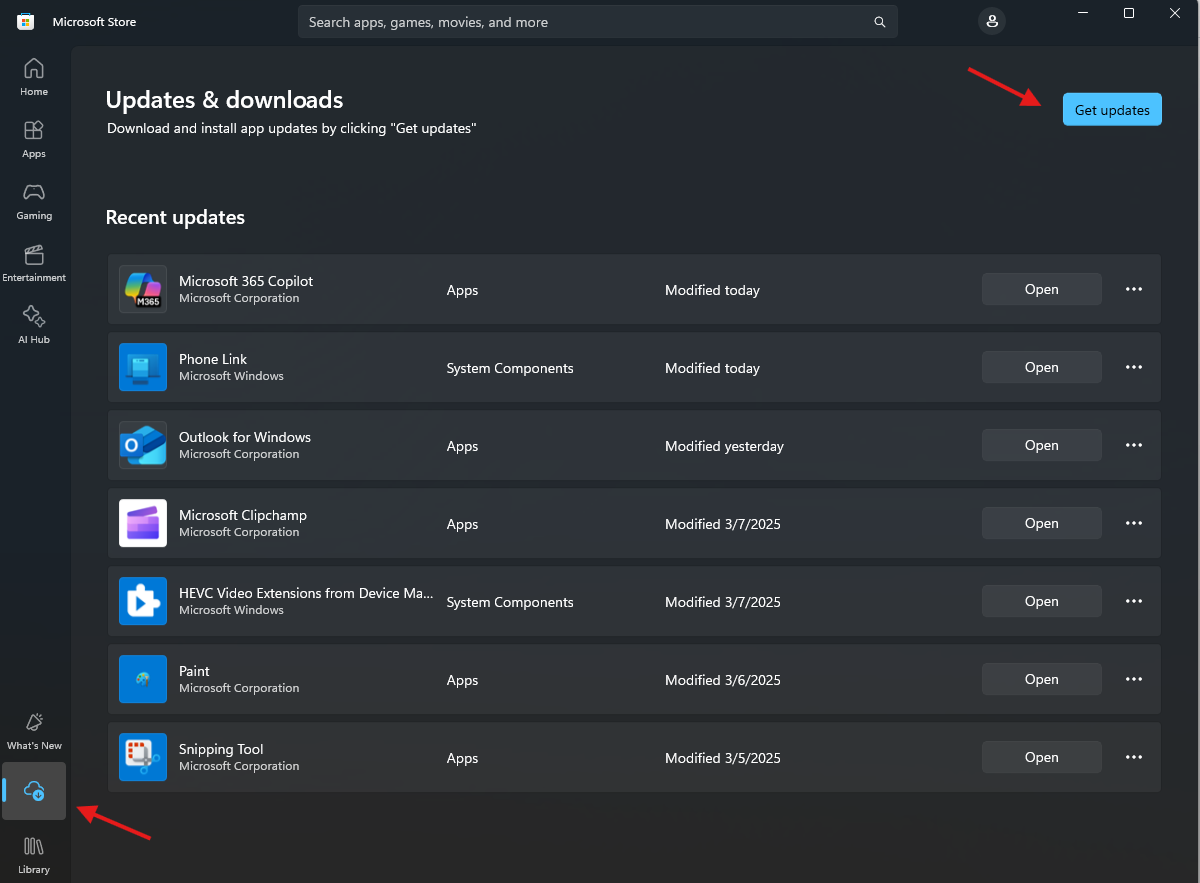Click the HEVC Video Extensions app name
Screen dimensions: 1200x883
click(306, 593)
